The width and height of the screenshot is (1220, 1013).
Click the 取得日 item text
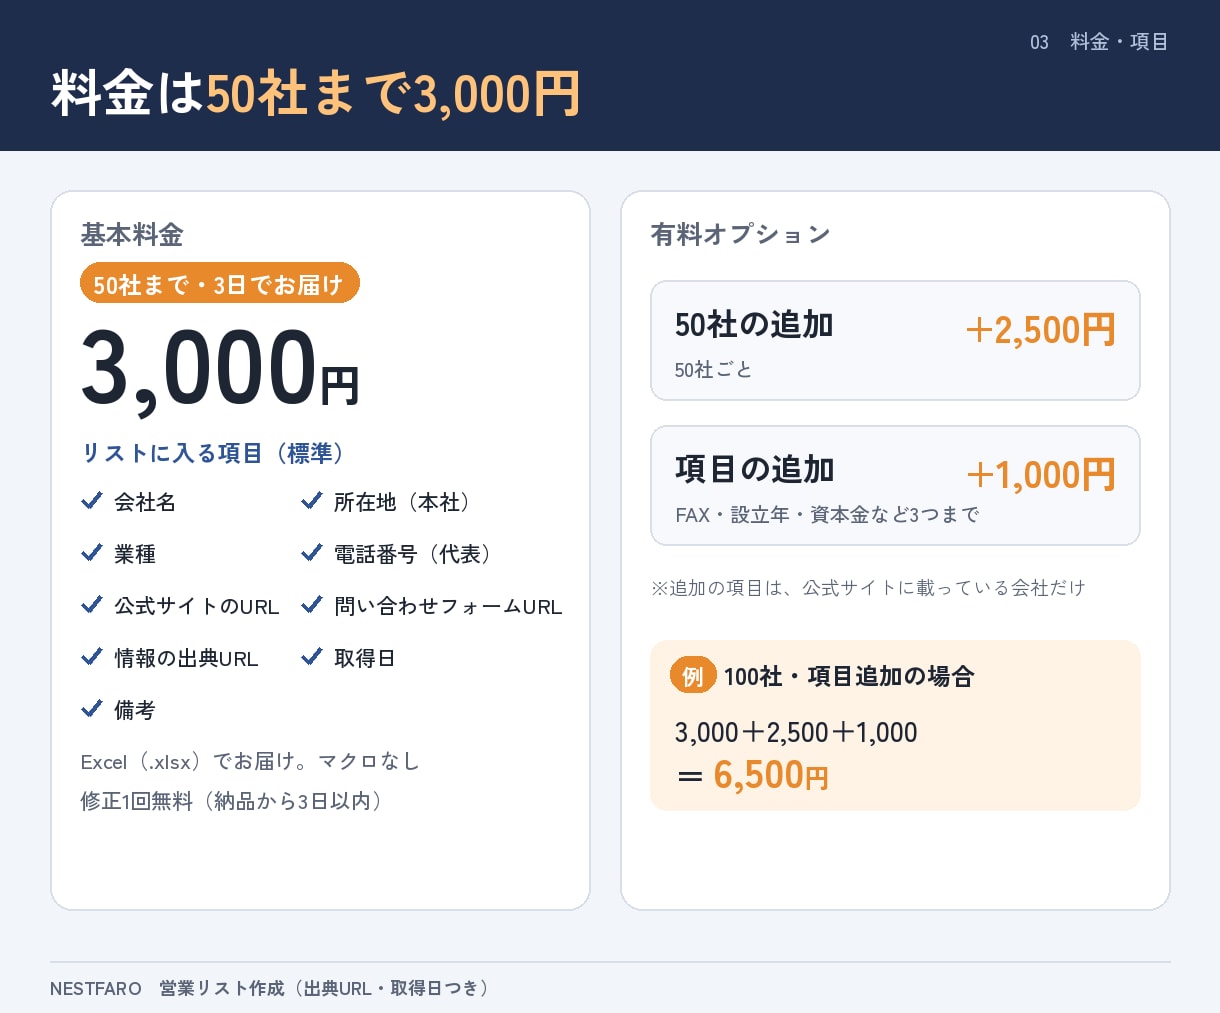tap(365, 658)
